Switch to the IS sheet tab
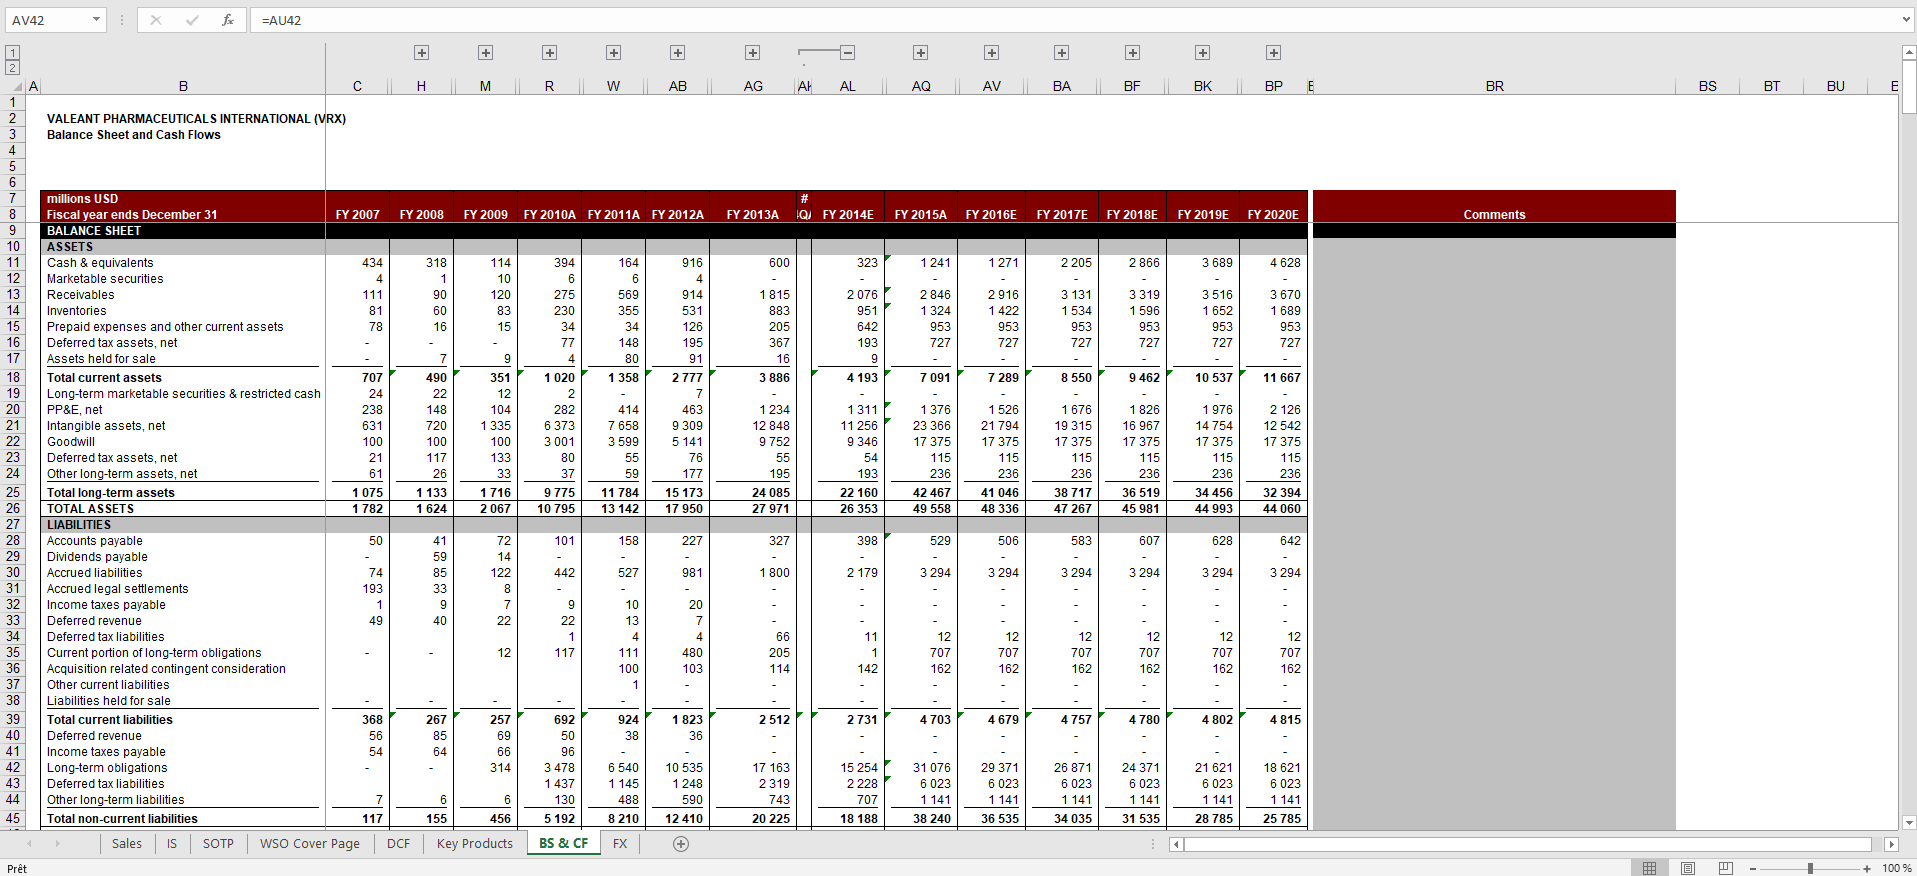The height and width of the screenshot is (876, 1917). (x=172, y=843)
